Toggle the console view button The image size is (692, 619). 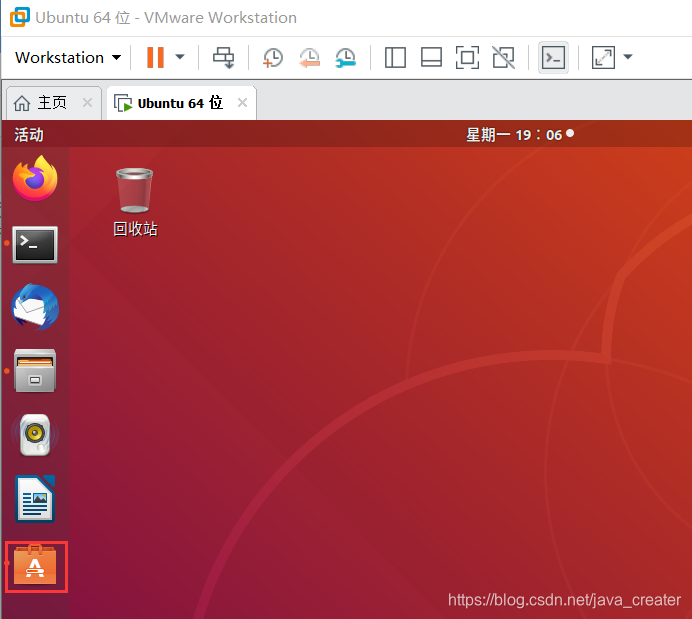pyautogui.click(x=553, y=57)
